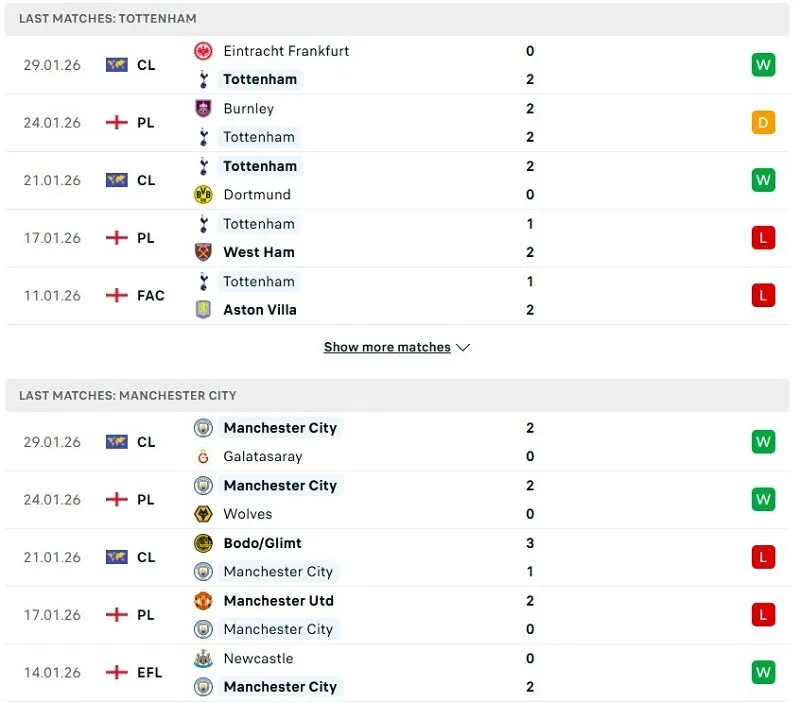Click the Eintracht Frankfurt club crest
This screenshot has width=800, height=702.
tap(203, 51)
